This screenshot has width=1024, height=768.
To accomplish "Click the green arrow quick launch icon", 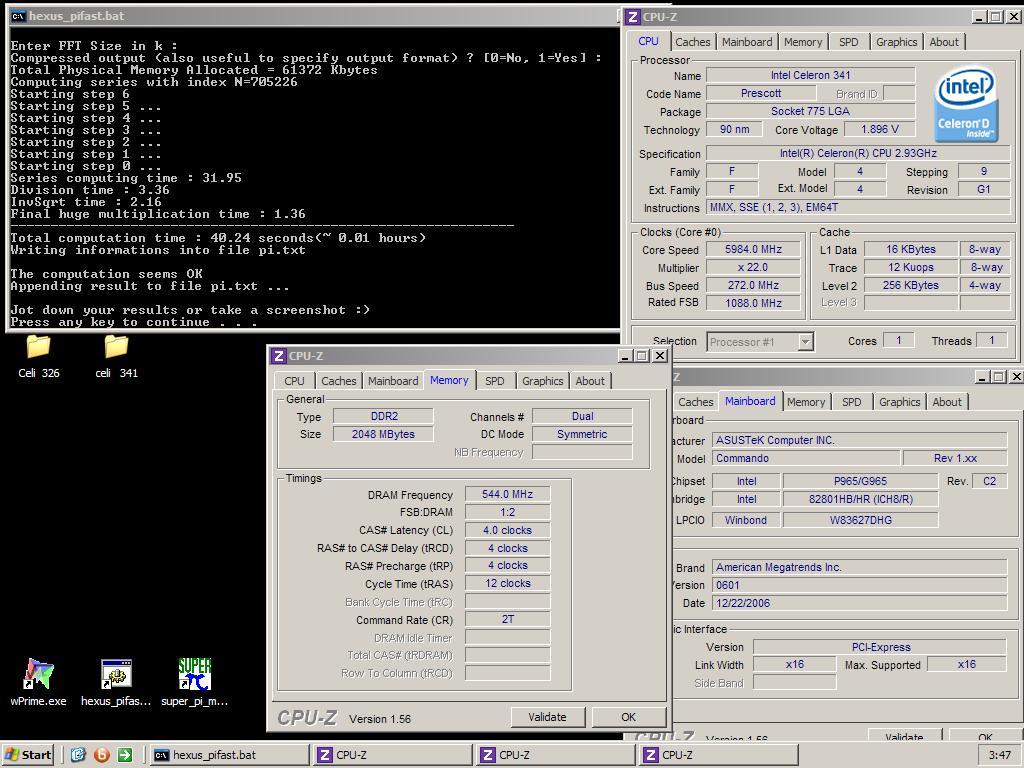I will pos(125,755).
